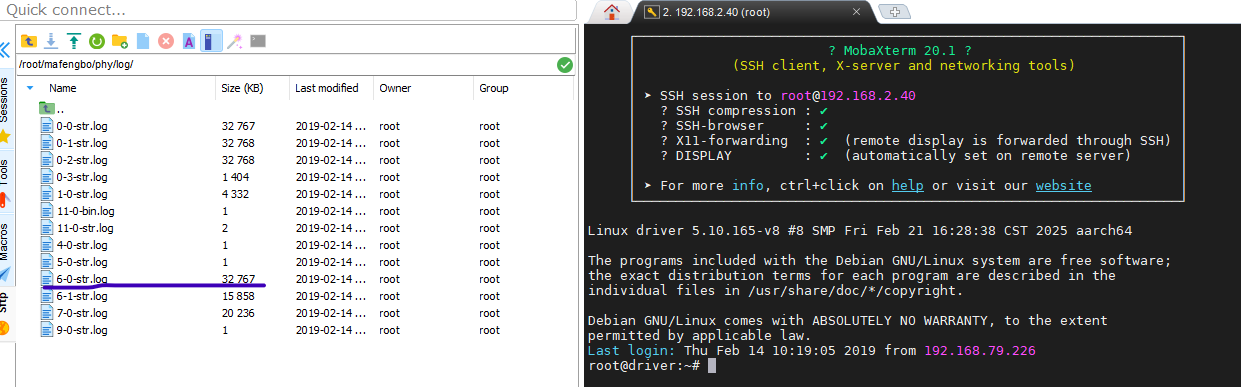The image size is (1241, 387).
Task: Select file 5-0-str.log
Action: (x=82, y=262)
